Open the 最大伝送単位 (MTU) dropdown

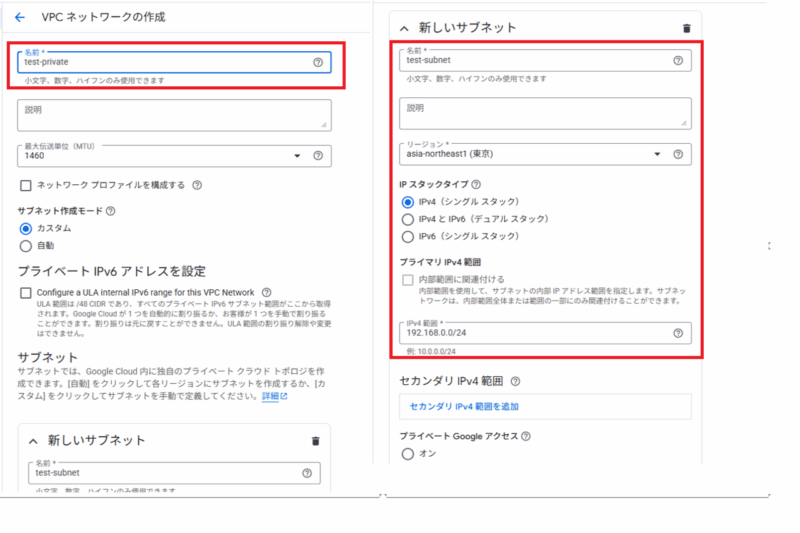coord(297,156)
